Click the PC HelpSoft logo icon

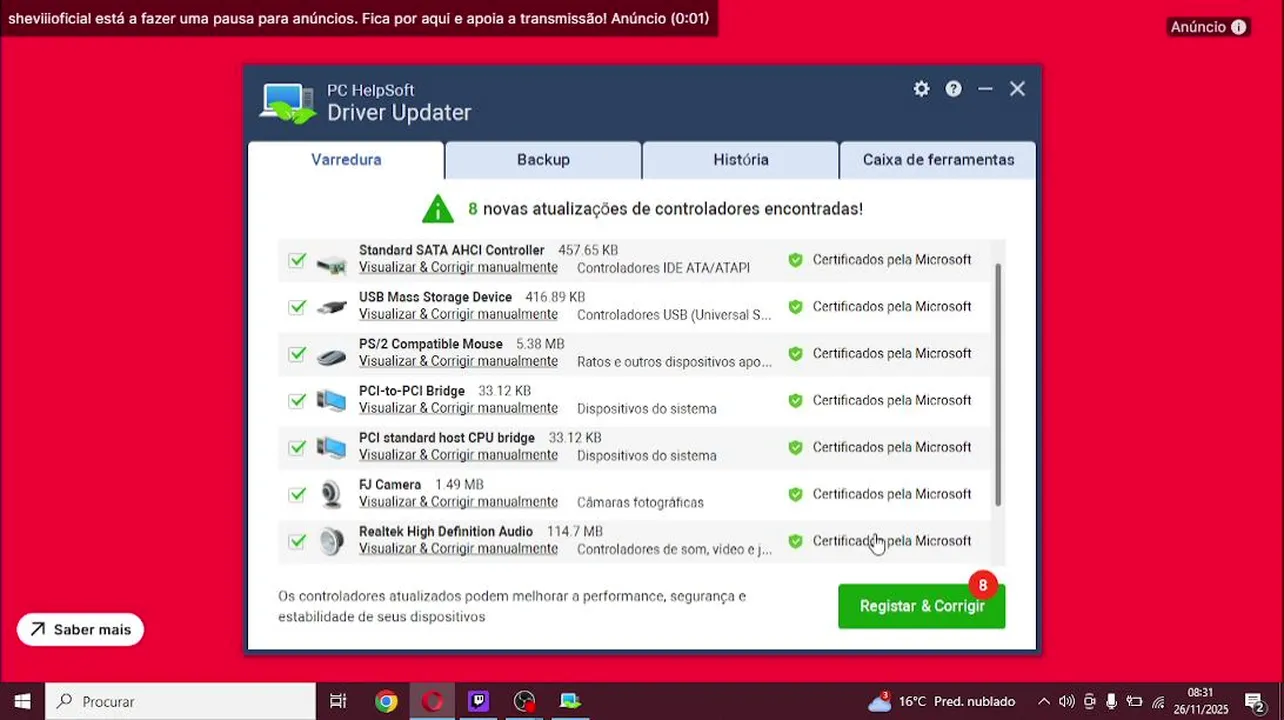(288, 103)
